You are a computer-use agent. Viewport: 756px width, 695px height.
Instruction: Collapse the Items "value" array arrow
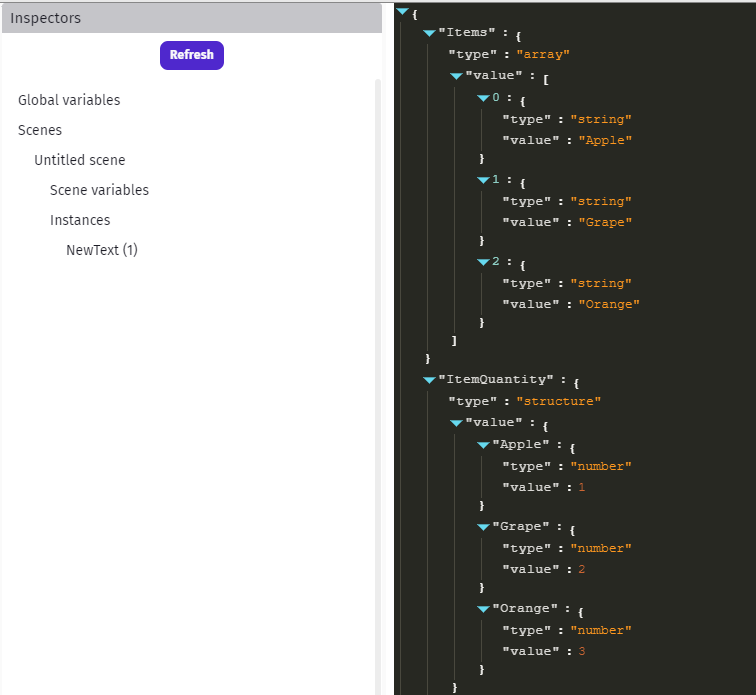456,76
